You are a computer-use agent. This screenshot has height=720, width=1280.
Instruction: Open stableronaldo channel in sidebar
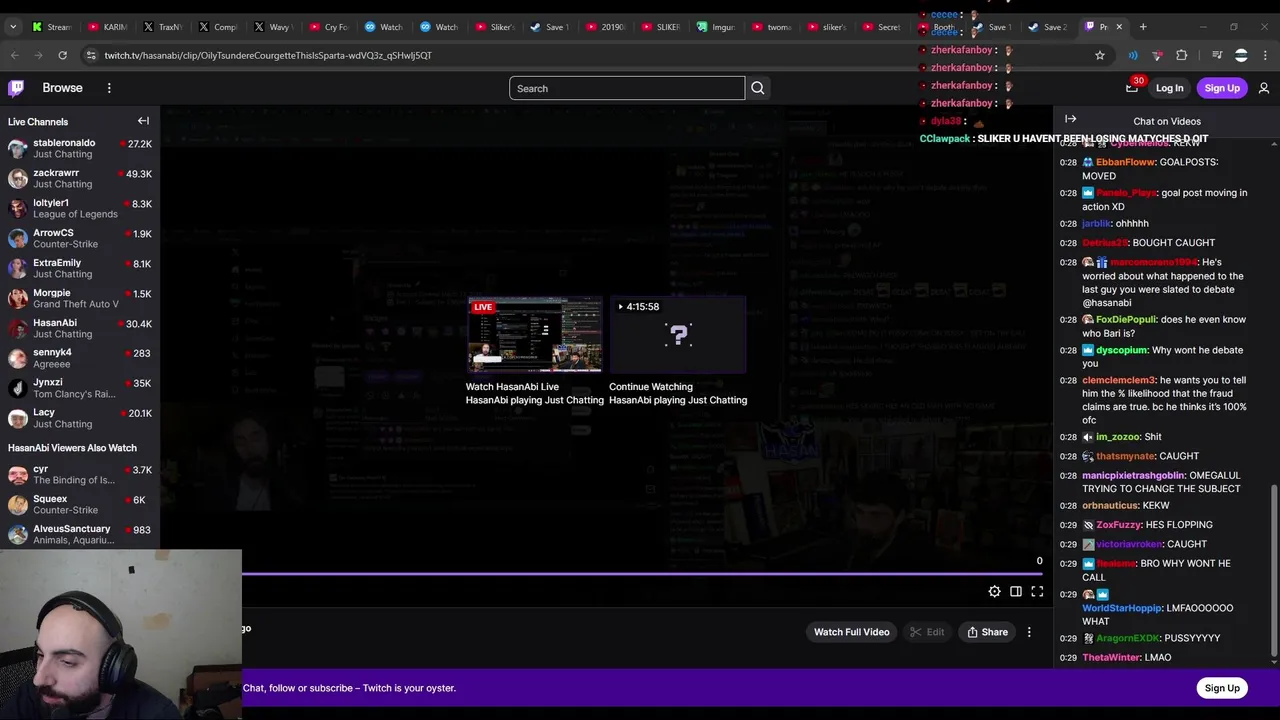point(80,148)
